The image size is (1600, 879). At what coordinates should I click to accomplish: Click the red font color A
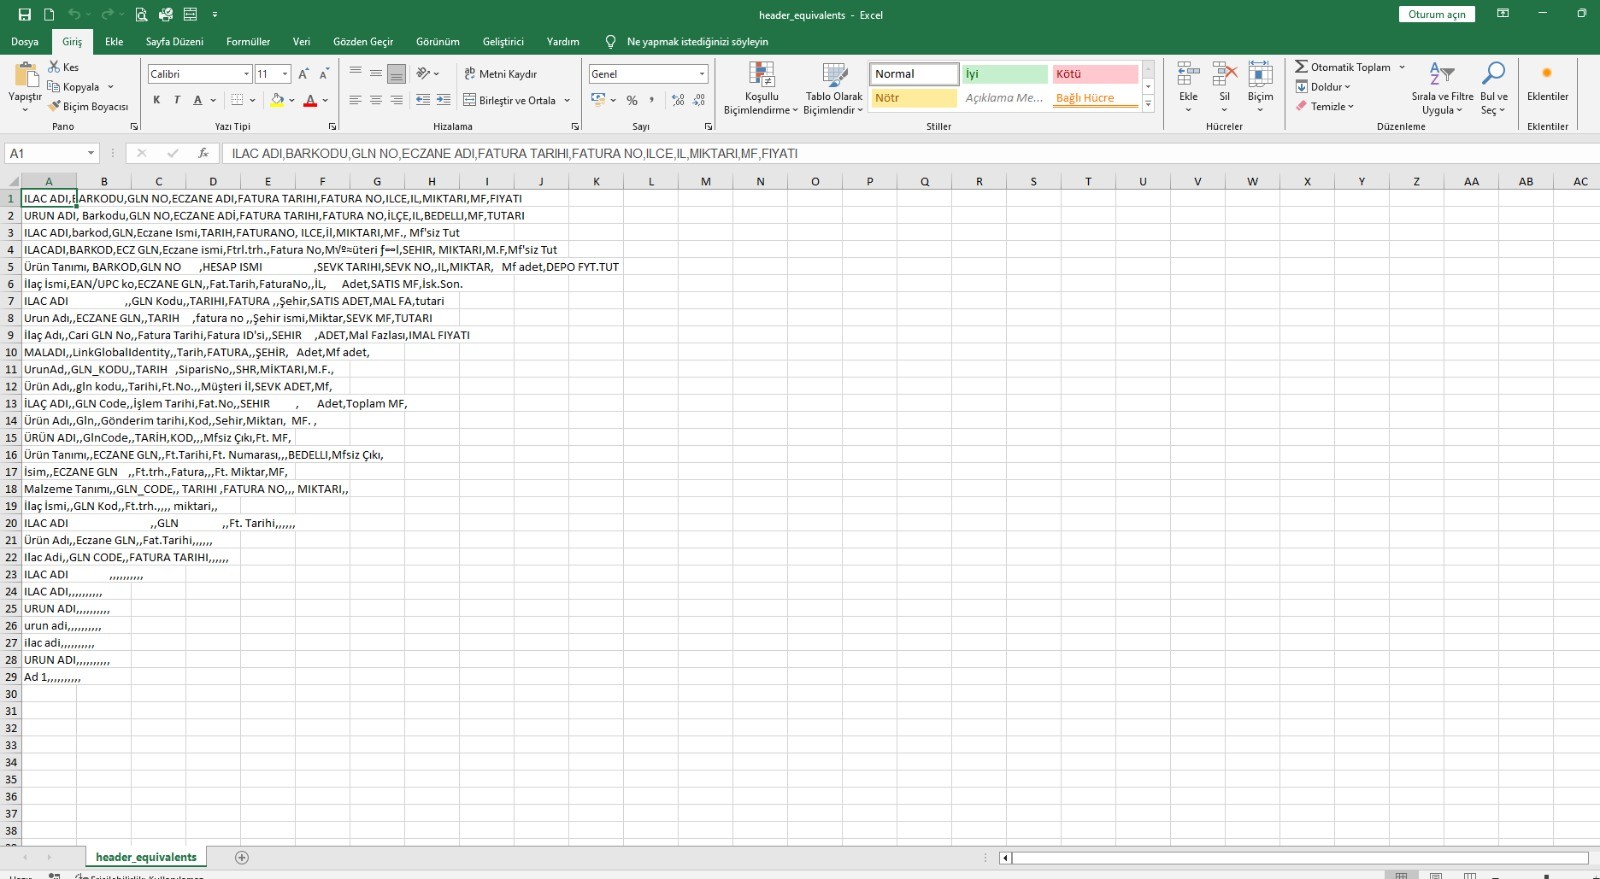pyautogui.click(x=310, y=100)
